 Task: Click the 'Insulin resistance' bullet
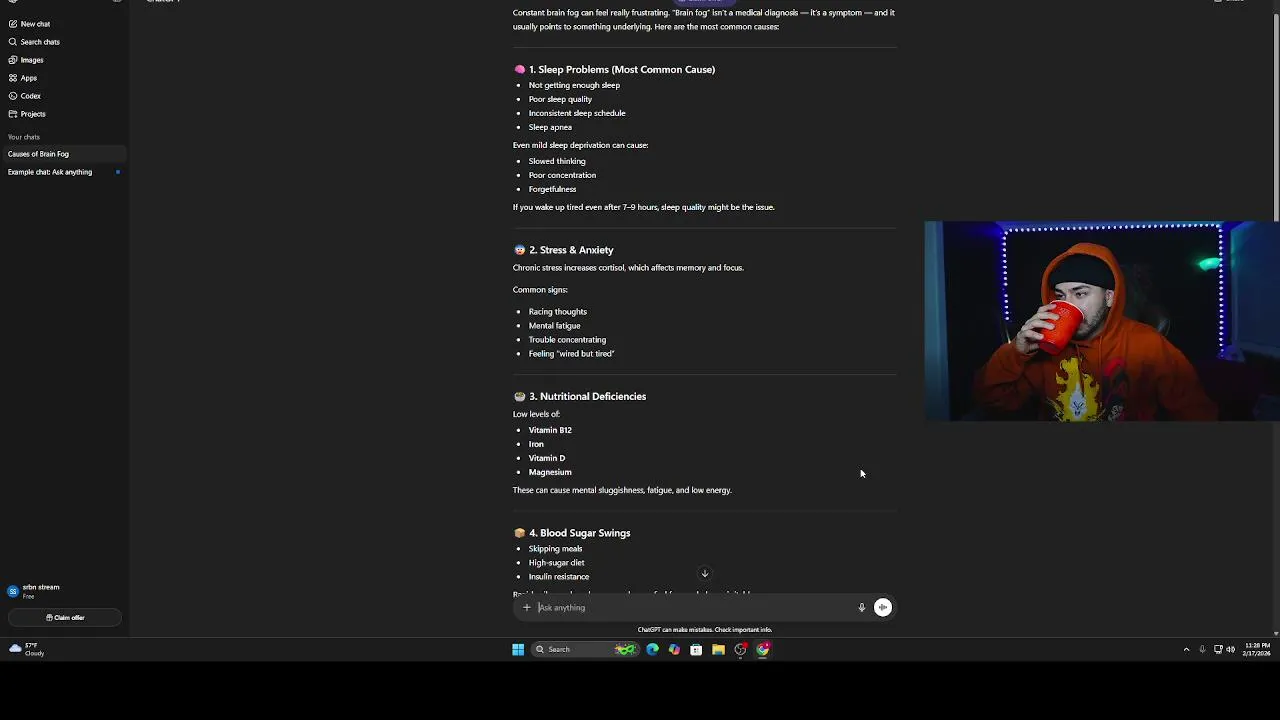559,577
